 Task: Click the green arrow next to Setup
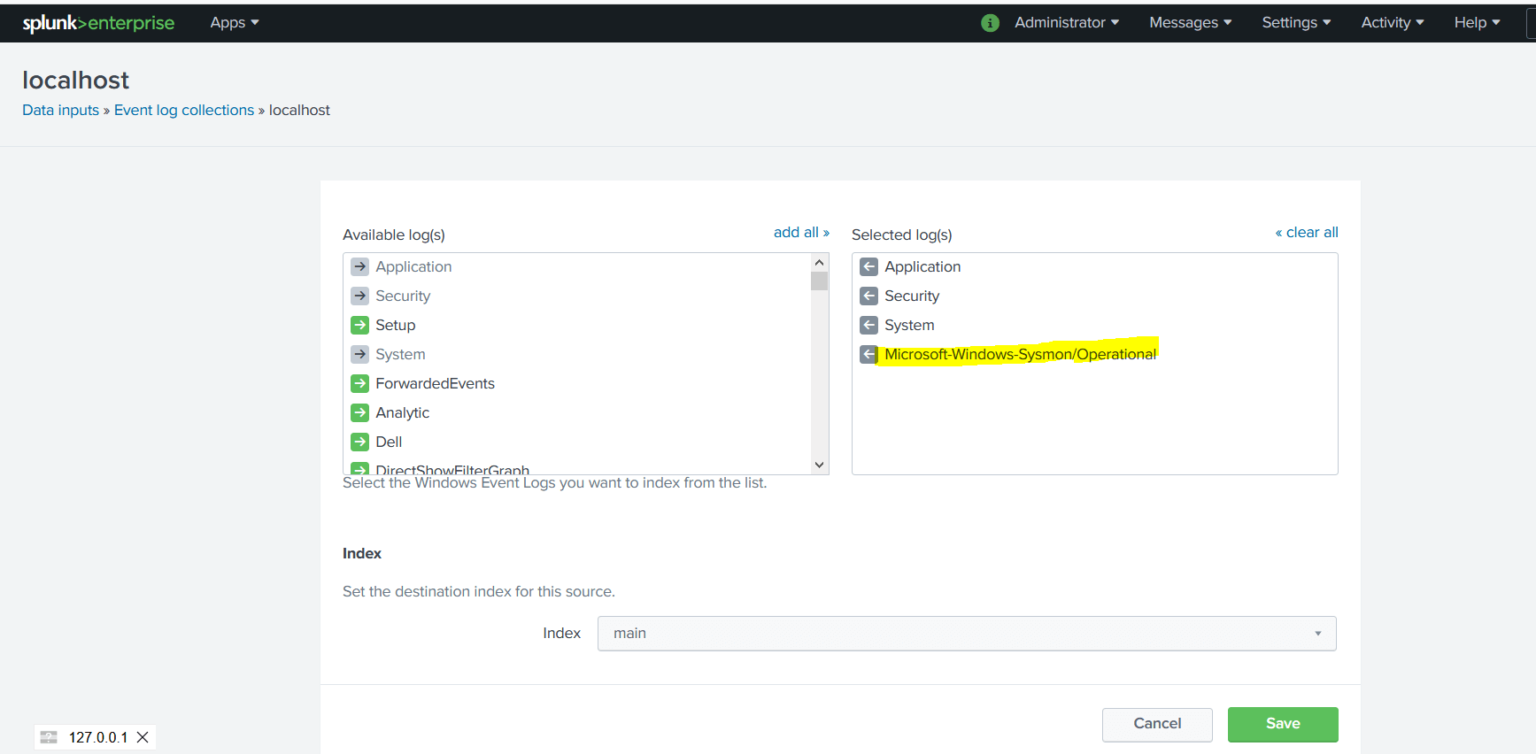tap(360, 324)
